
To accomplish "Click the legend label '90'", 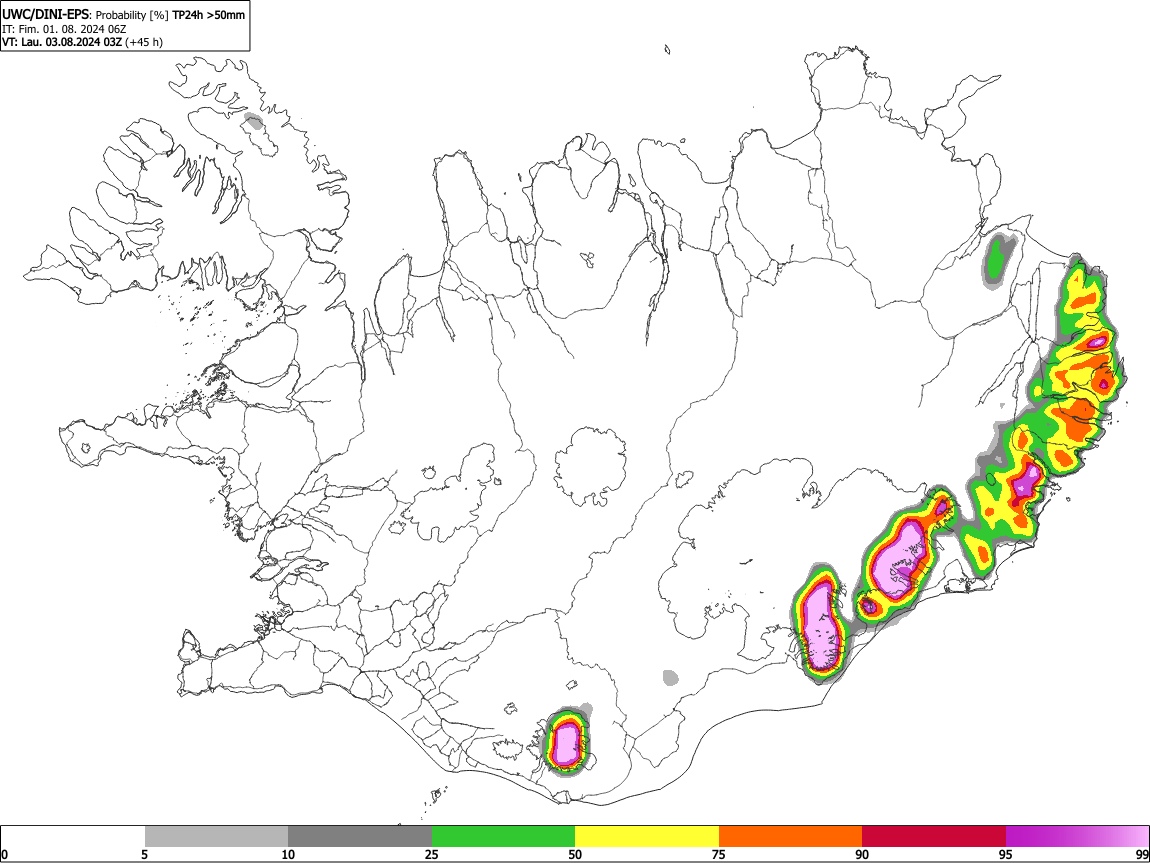I will point(862,855).
